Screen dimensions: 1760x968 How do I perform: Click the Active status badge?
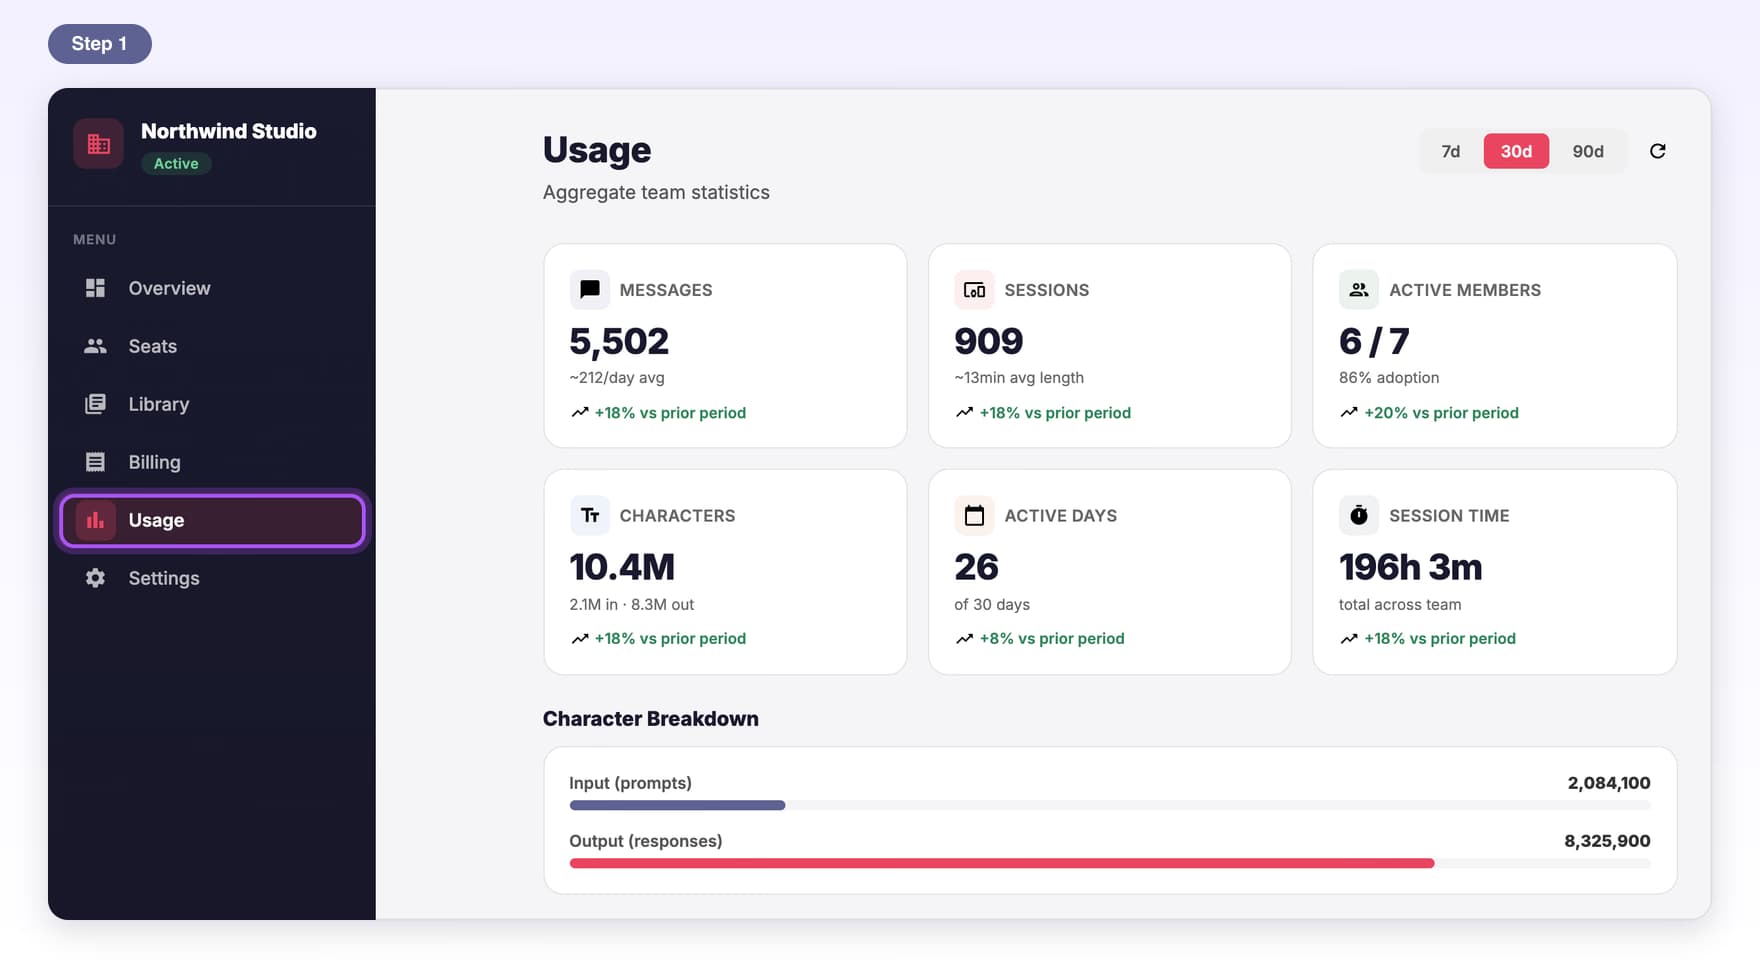176,163
